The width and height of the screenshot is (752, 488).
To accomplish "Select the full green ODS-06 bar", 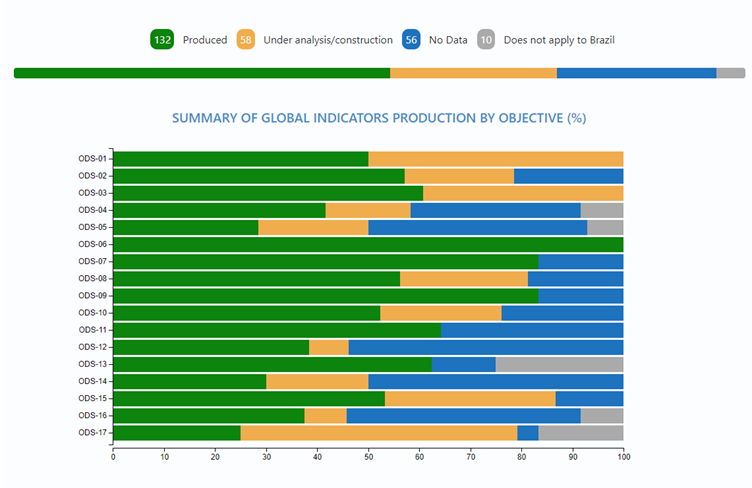I will coord(368,244).
